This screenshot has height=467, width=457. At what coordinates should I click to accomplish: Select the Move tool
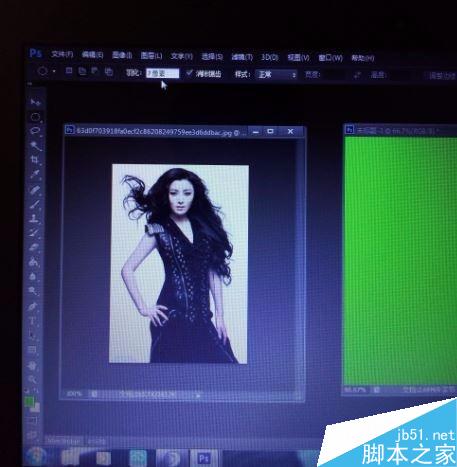point(35,102)
